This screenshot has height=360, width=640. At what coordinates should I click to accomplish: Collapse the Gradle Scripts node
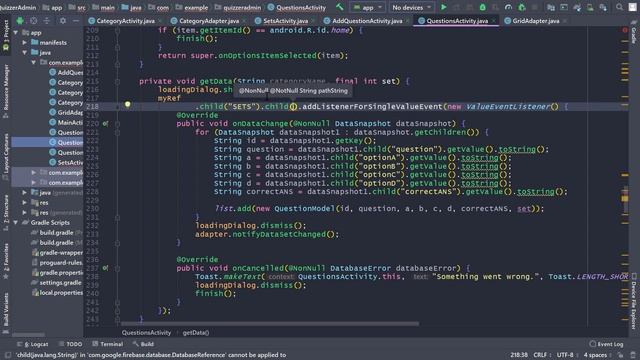(16, 222)
